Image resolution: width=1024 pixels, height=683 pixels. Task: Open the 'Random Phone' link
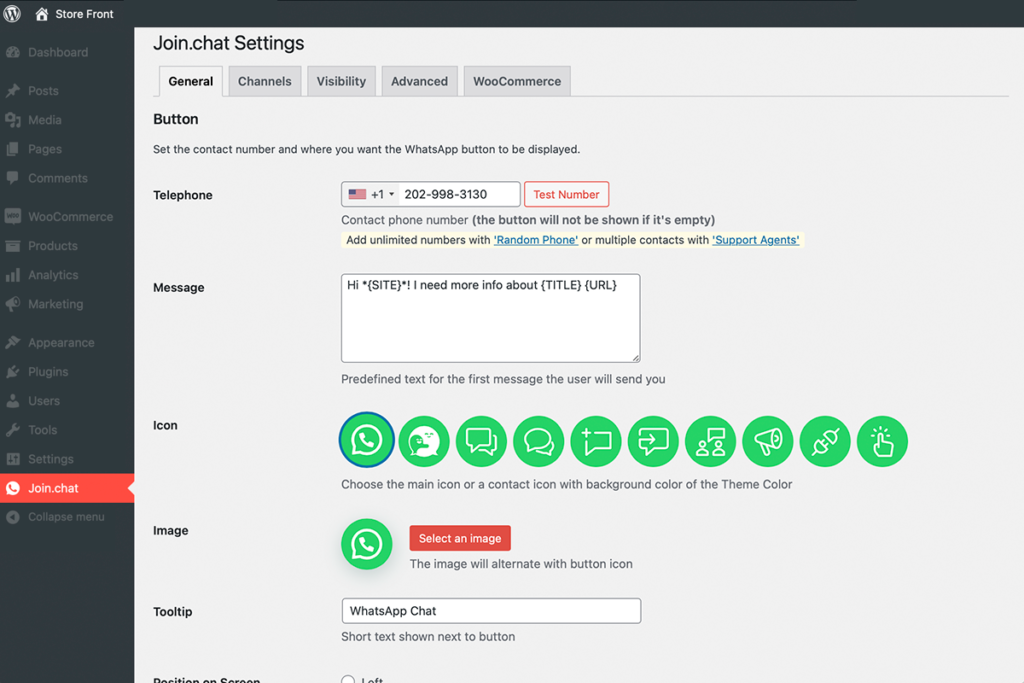[536, 240]
